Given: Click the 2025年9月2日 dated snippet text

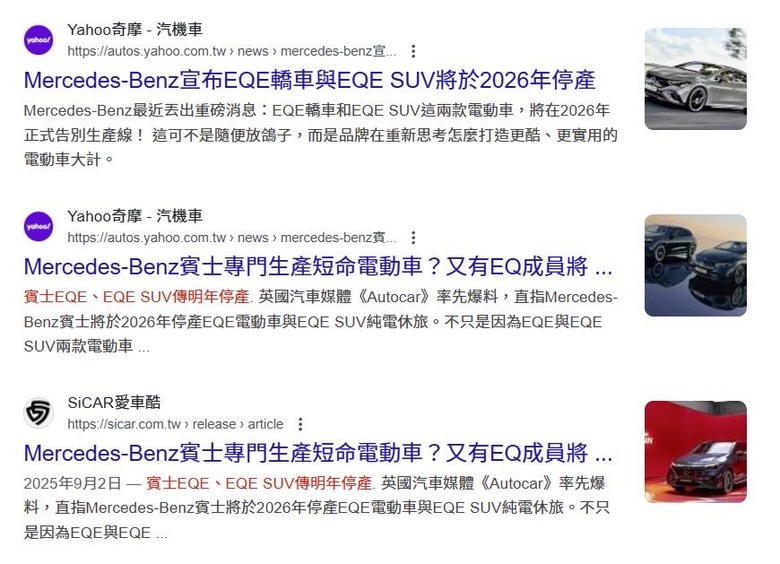Looking at the screenshot, I should click(x=73, y=483).
